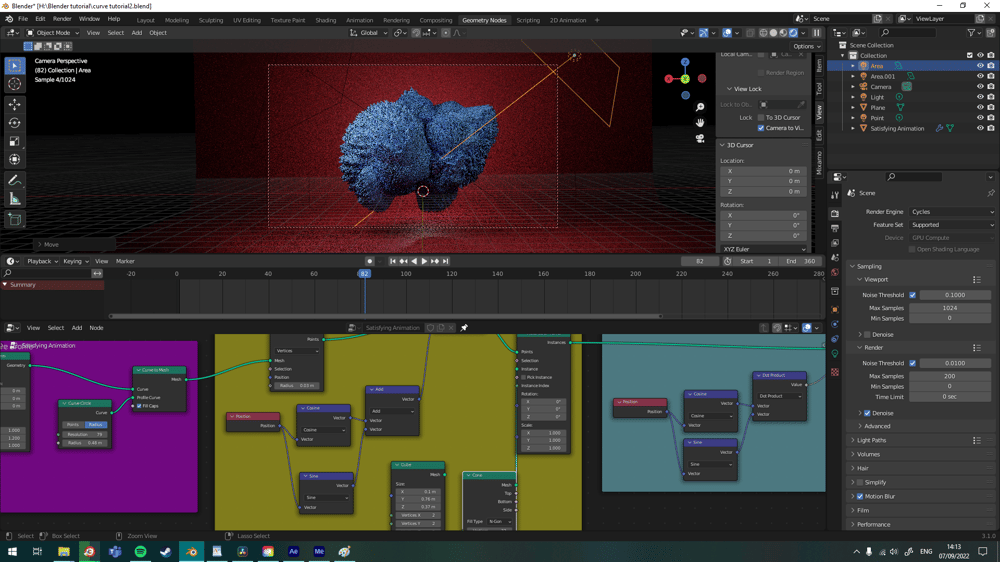Screen dimensions: 1000x562
Task: Select the Transform tool
Action: click(15, 159)
